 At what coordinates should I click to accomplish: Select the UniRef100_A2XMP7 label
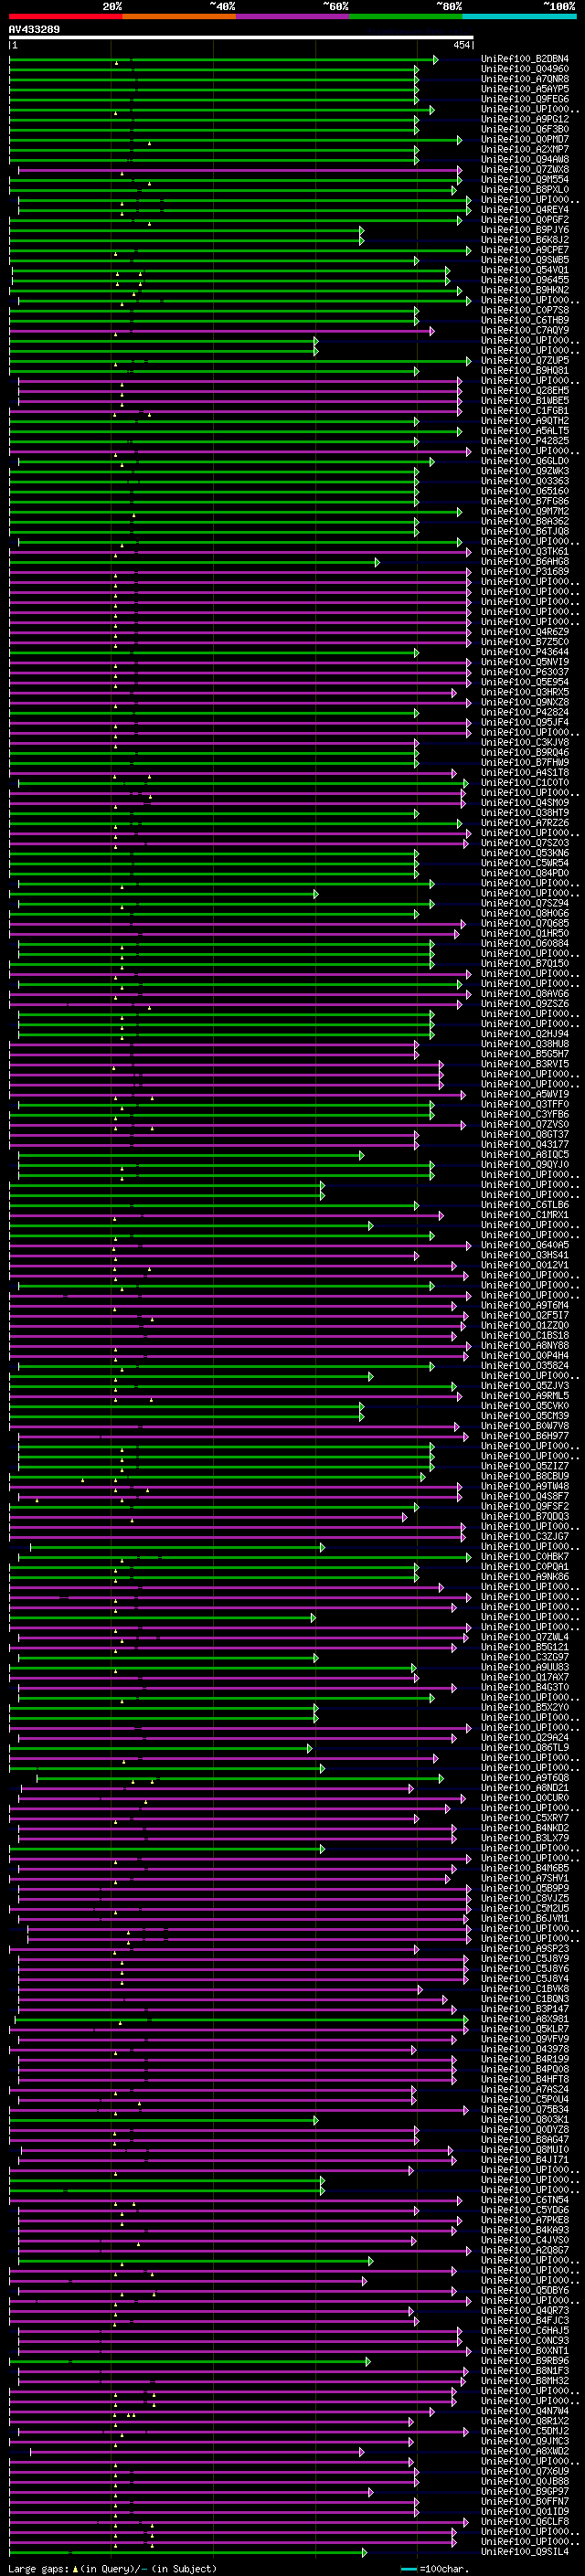coord(525,149)
